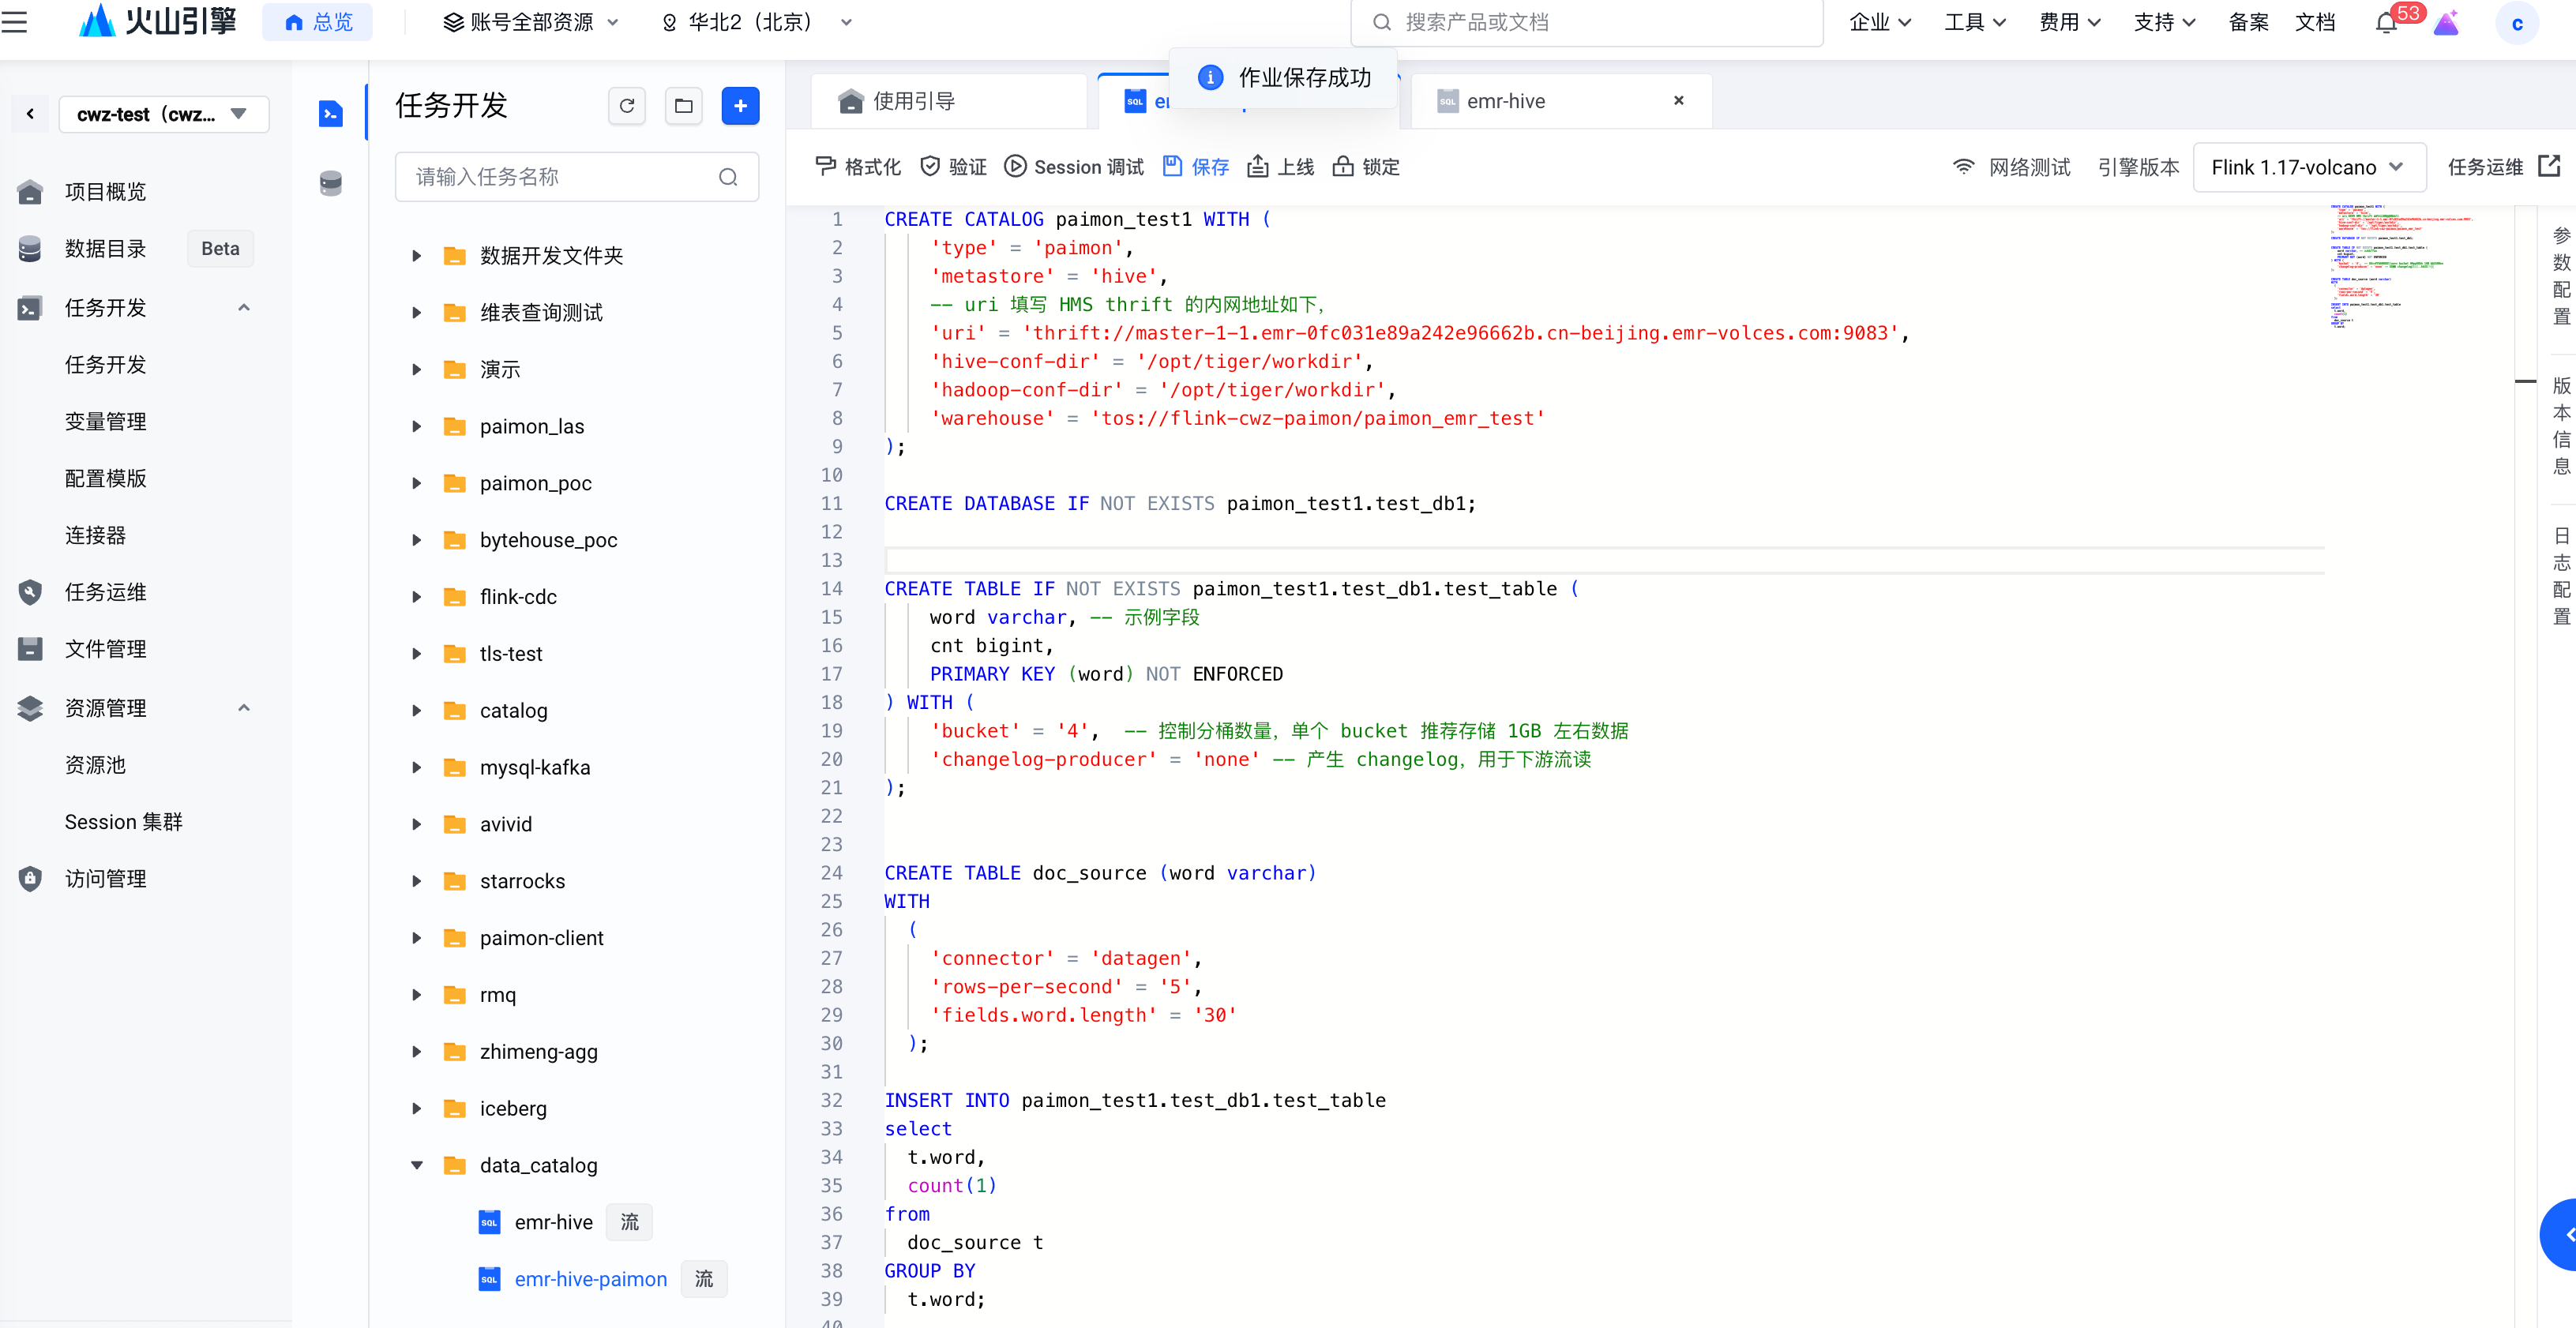This screenshot has width=2576, height=1328.
Task: Click the blue add task button
Action: [x=740, y=106]
